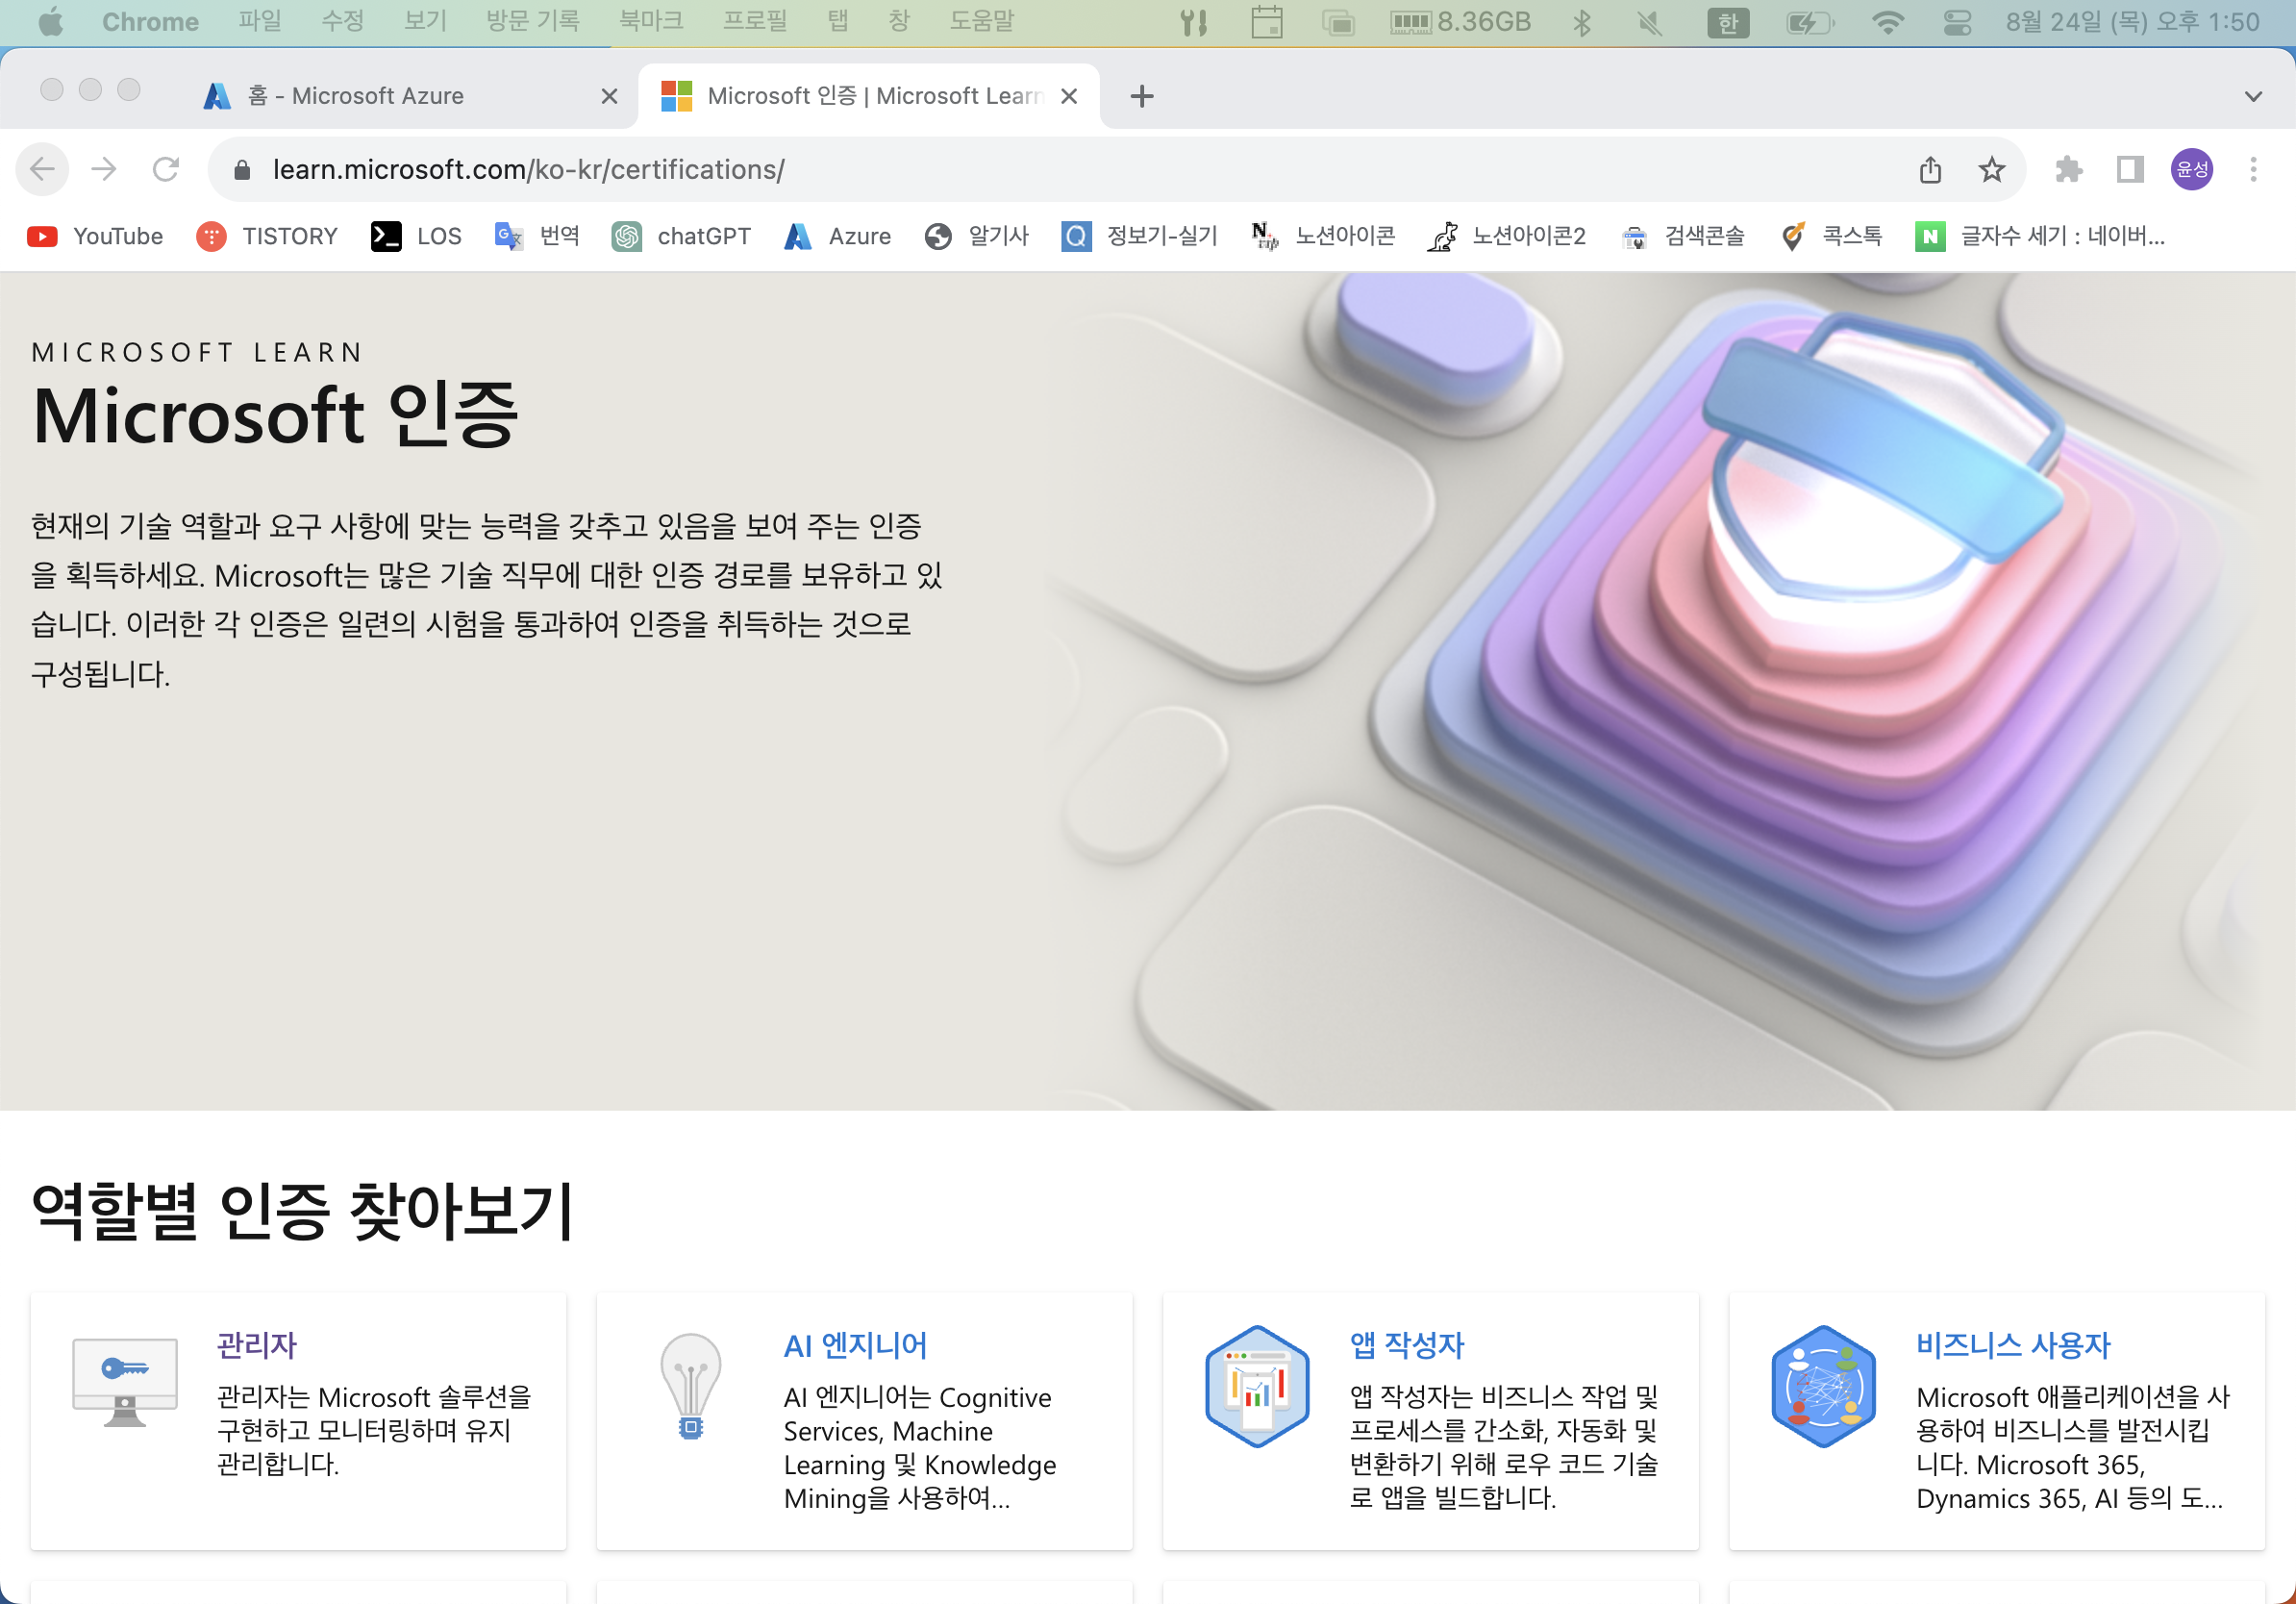Open the TISTORY bookmark
Viewport: 2296px width, 1604px height.
267,236
